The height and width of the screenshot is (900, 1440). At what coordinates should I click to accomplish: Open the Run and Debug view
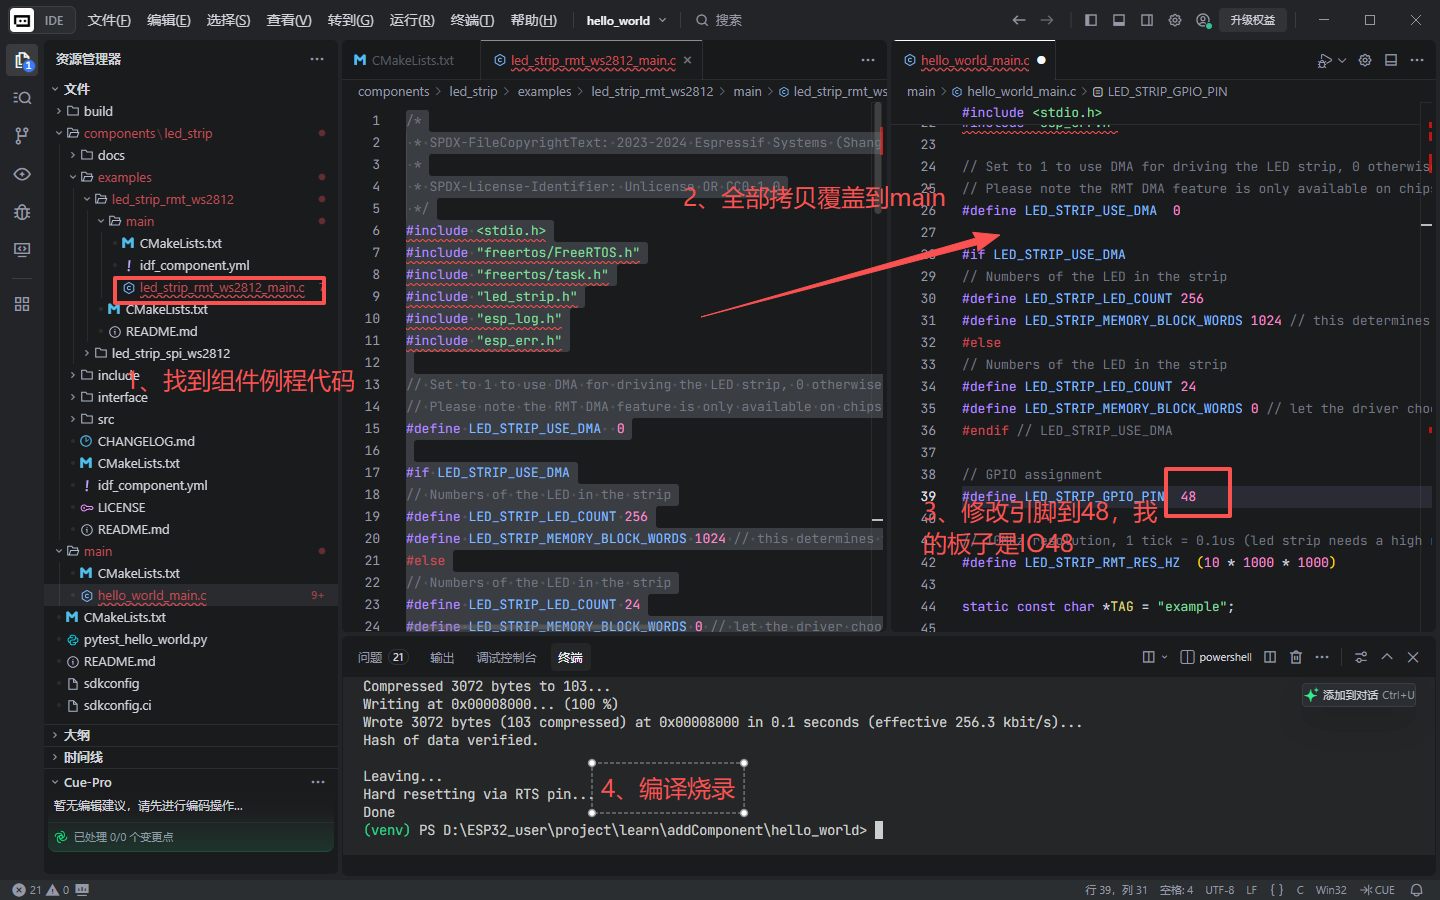22,212
